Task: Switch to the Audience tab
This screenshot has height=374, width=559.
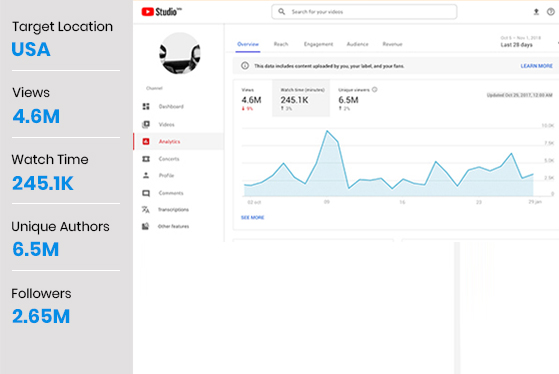Action: click(x=358, y=44)
